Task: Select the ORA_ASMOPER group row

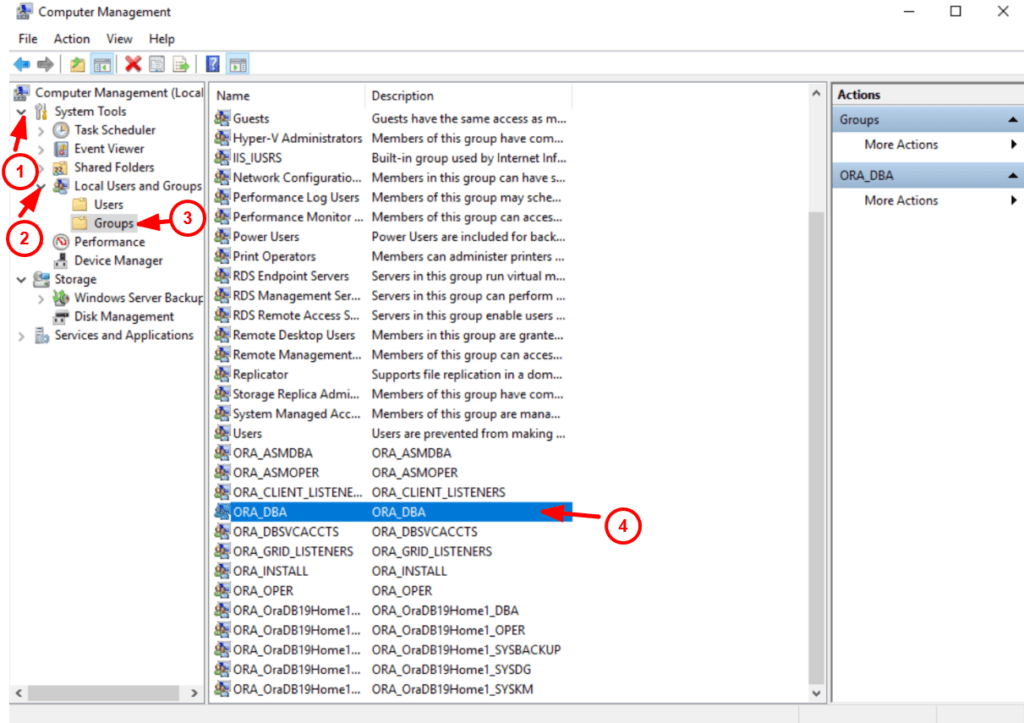Action: [x=392, y=472]
